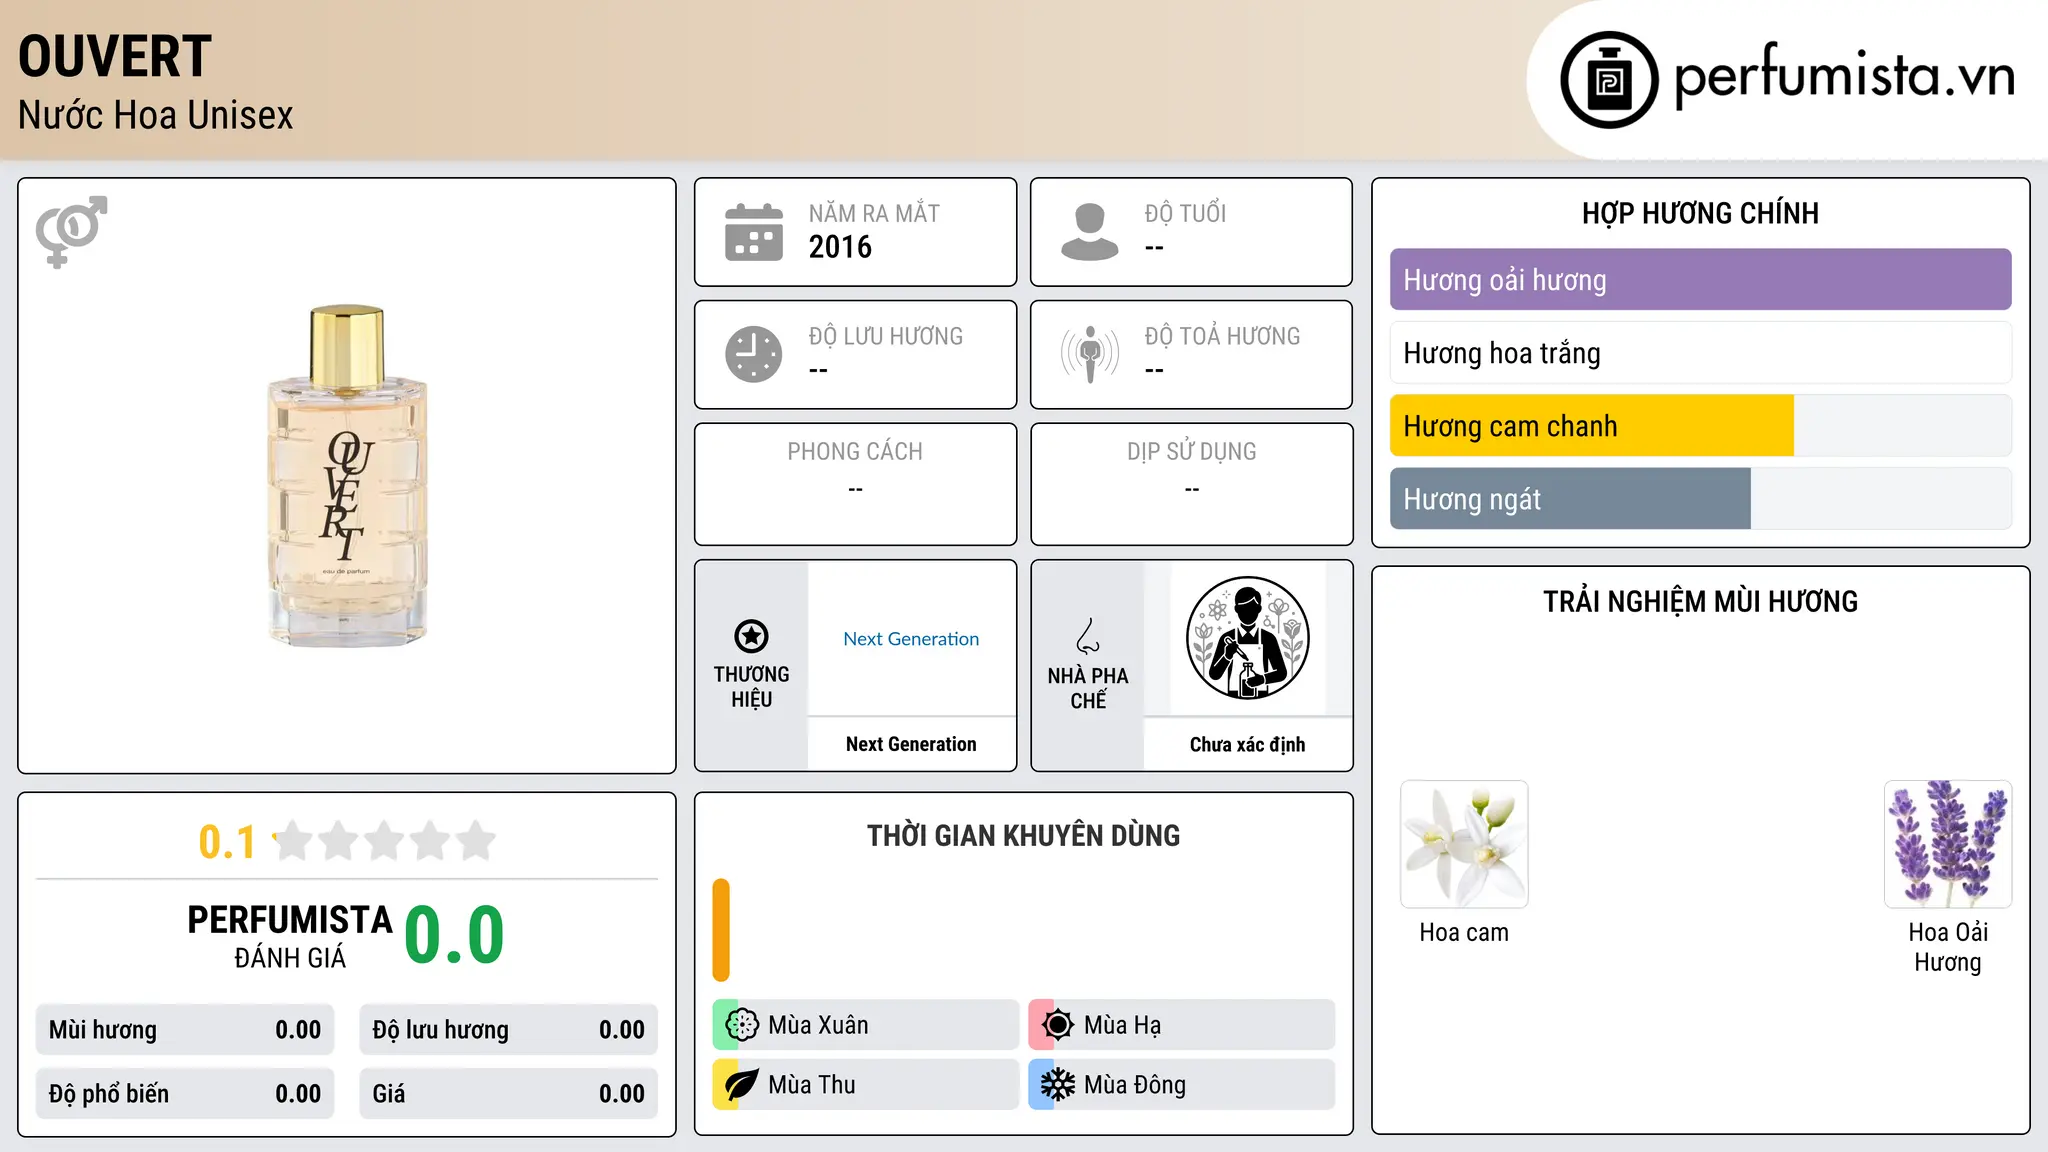This screenshot has height=1152, width=2048.
Task: Click the nose icon for perfumer
Action: tap(1088, 636)
